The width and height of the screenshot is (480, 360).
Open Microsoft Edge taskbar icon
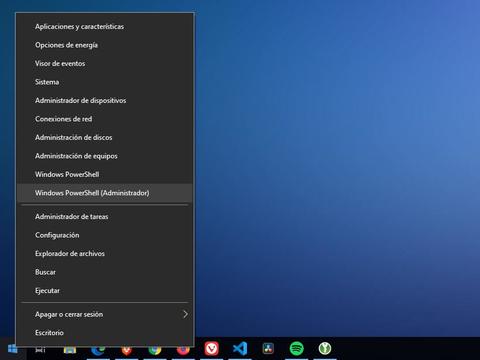click(98, 350)
